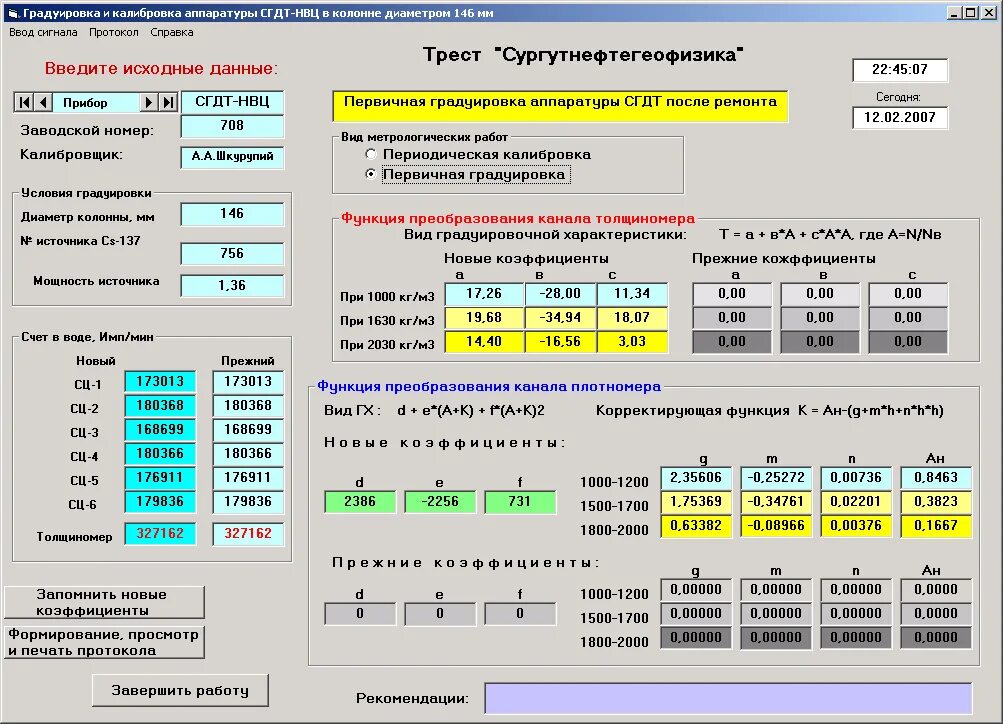Go to first record in Прибор navigator
The width and height of the screenshot is (1003, 724).
(24, 102)
